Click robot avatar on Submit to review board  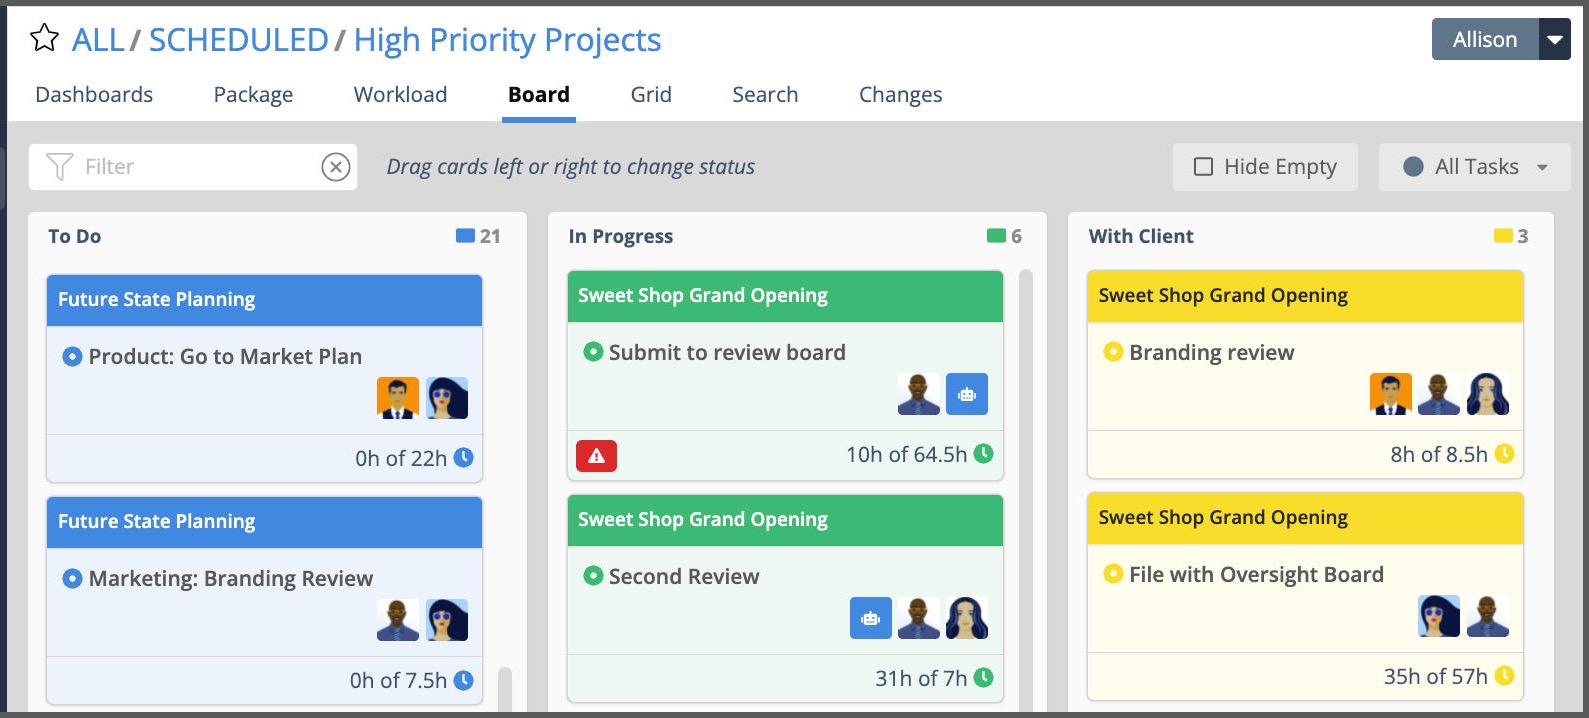click(966, 394)
